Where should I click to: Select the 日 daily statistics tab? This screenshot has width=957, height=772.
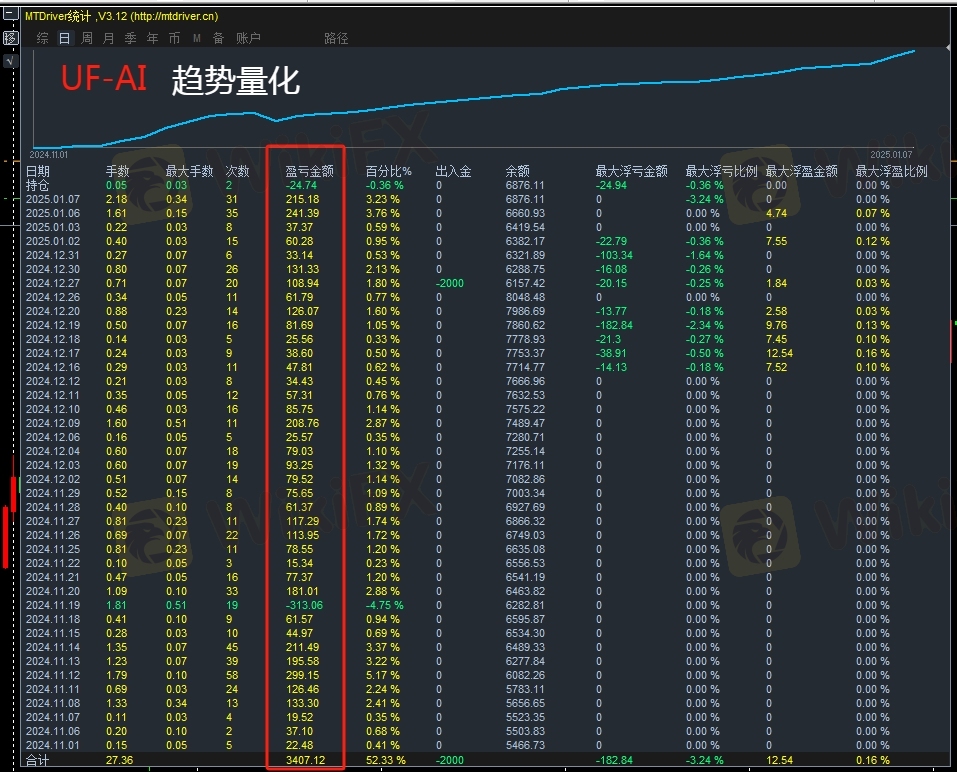coord(64,38)
